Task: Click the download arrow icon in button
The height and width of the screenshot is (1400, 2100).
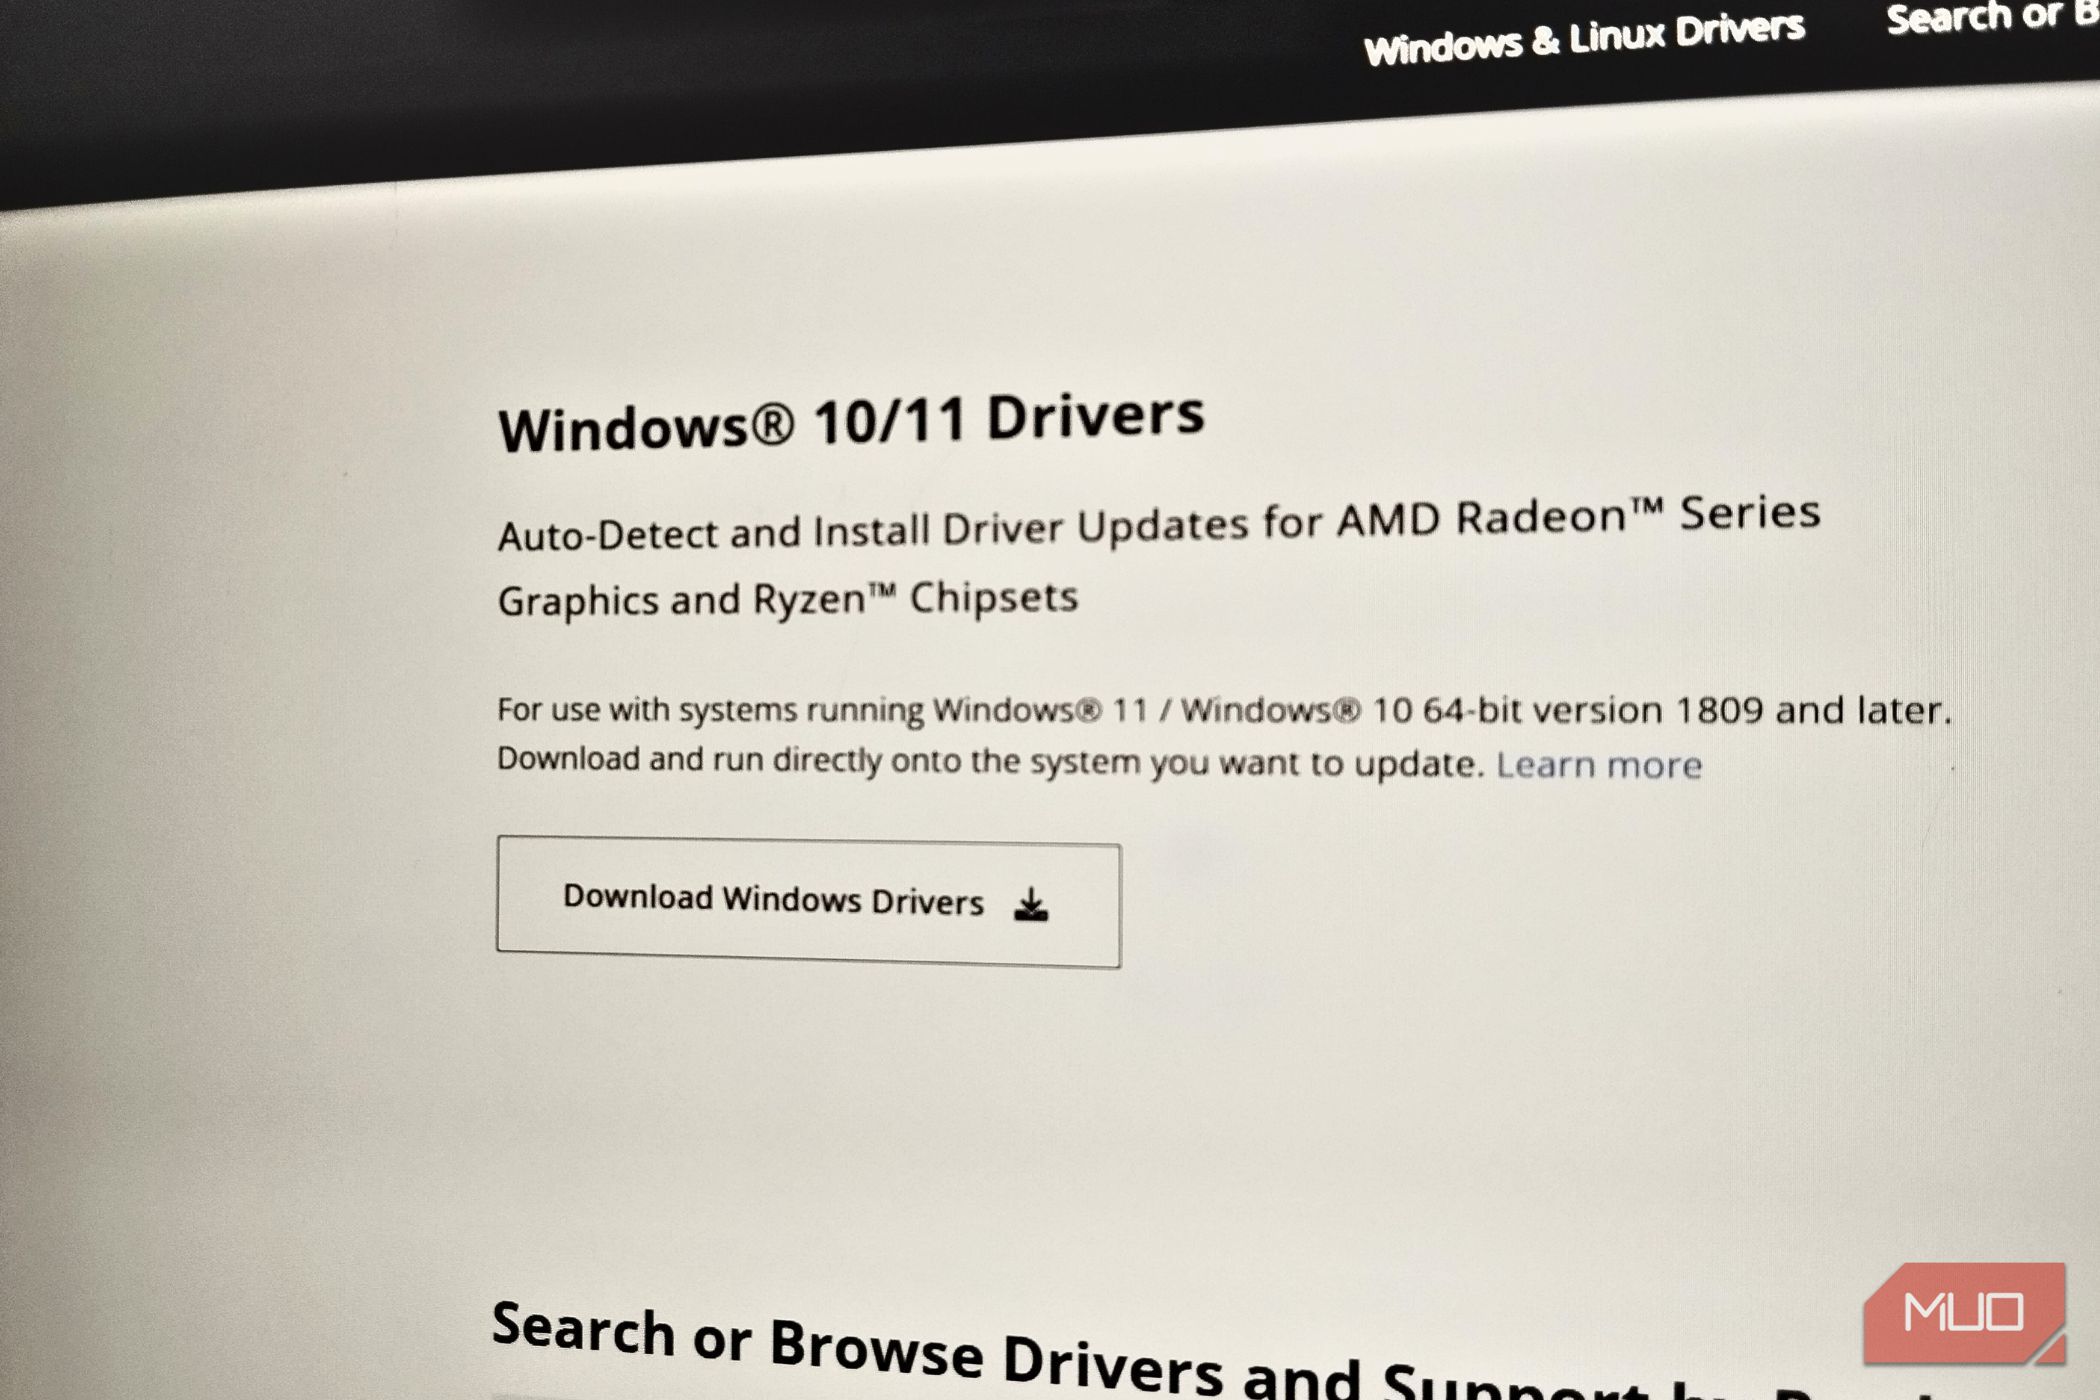Action: coord(1031,905)
